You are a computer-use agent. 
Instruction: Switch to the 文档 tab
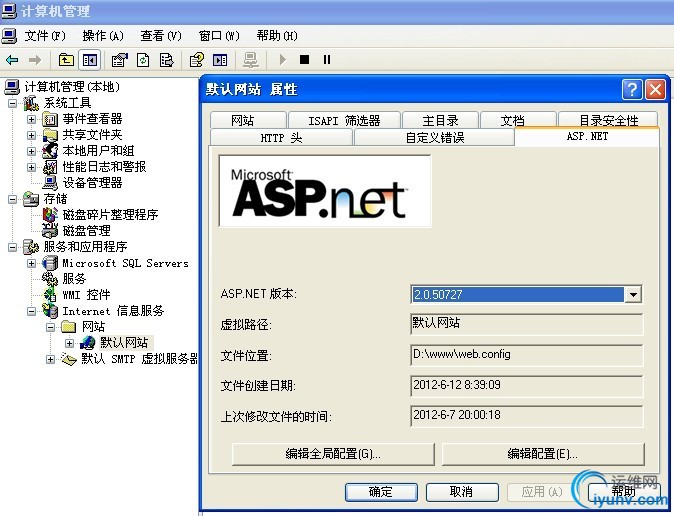[x=518, y=120]
